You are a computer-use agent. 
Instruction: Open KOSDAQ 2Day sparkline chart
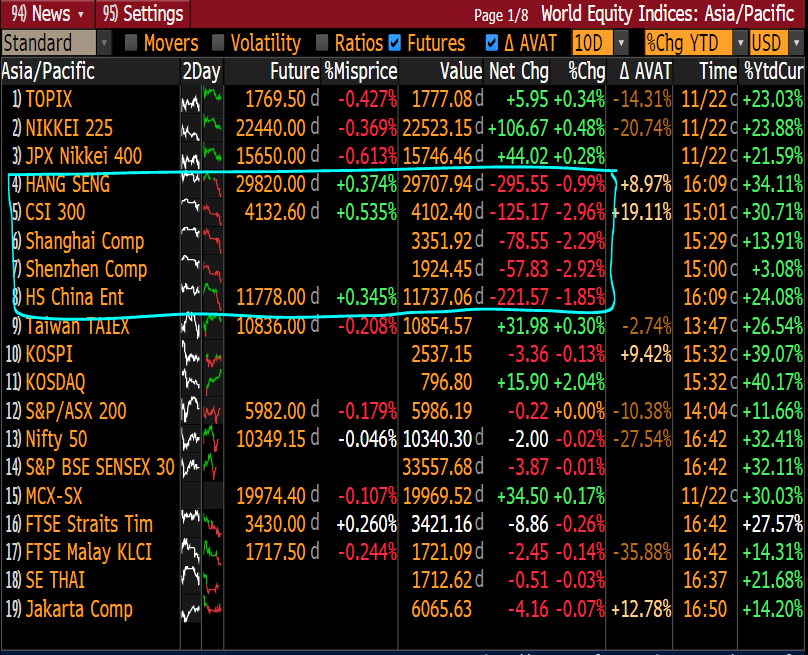(201, 382)
